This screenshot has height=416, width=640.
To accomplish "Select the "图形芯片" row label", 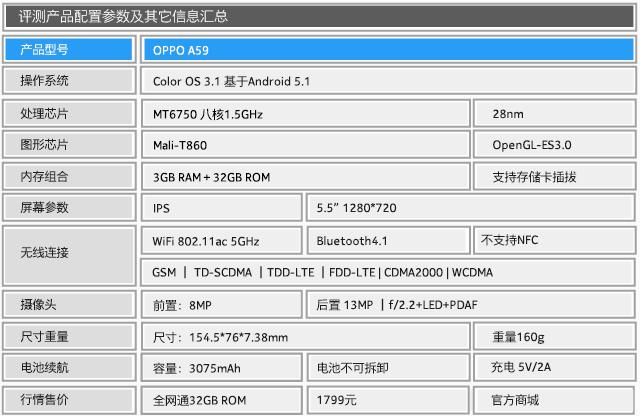I will pos(69,145).
